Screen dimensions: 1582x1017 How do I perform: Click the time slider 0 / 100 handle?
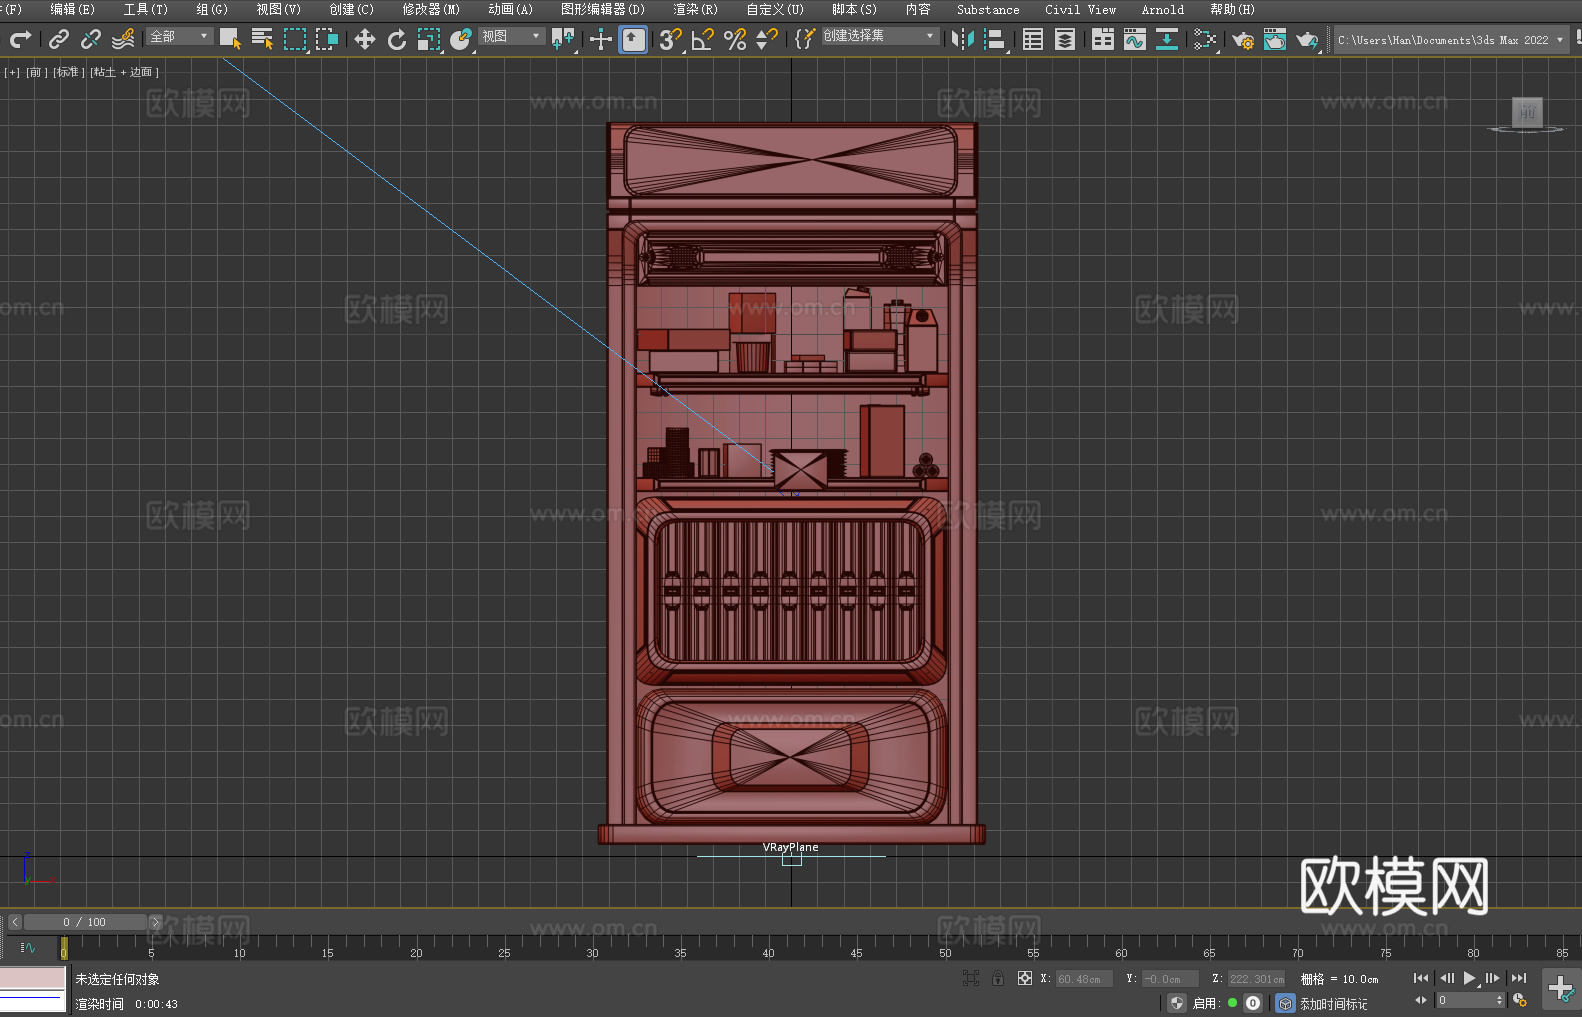(x=85, y=922)
